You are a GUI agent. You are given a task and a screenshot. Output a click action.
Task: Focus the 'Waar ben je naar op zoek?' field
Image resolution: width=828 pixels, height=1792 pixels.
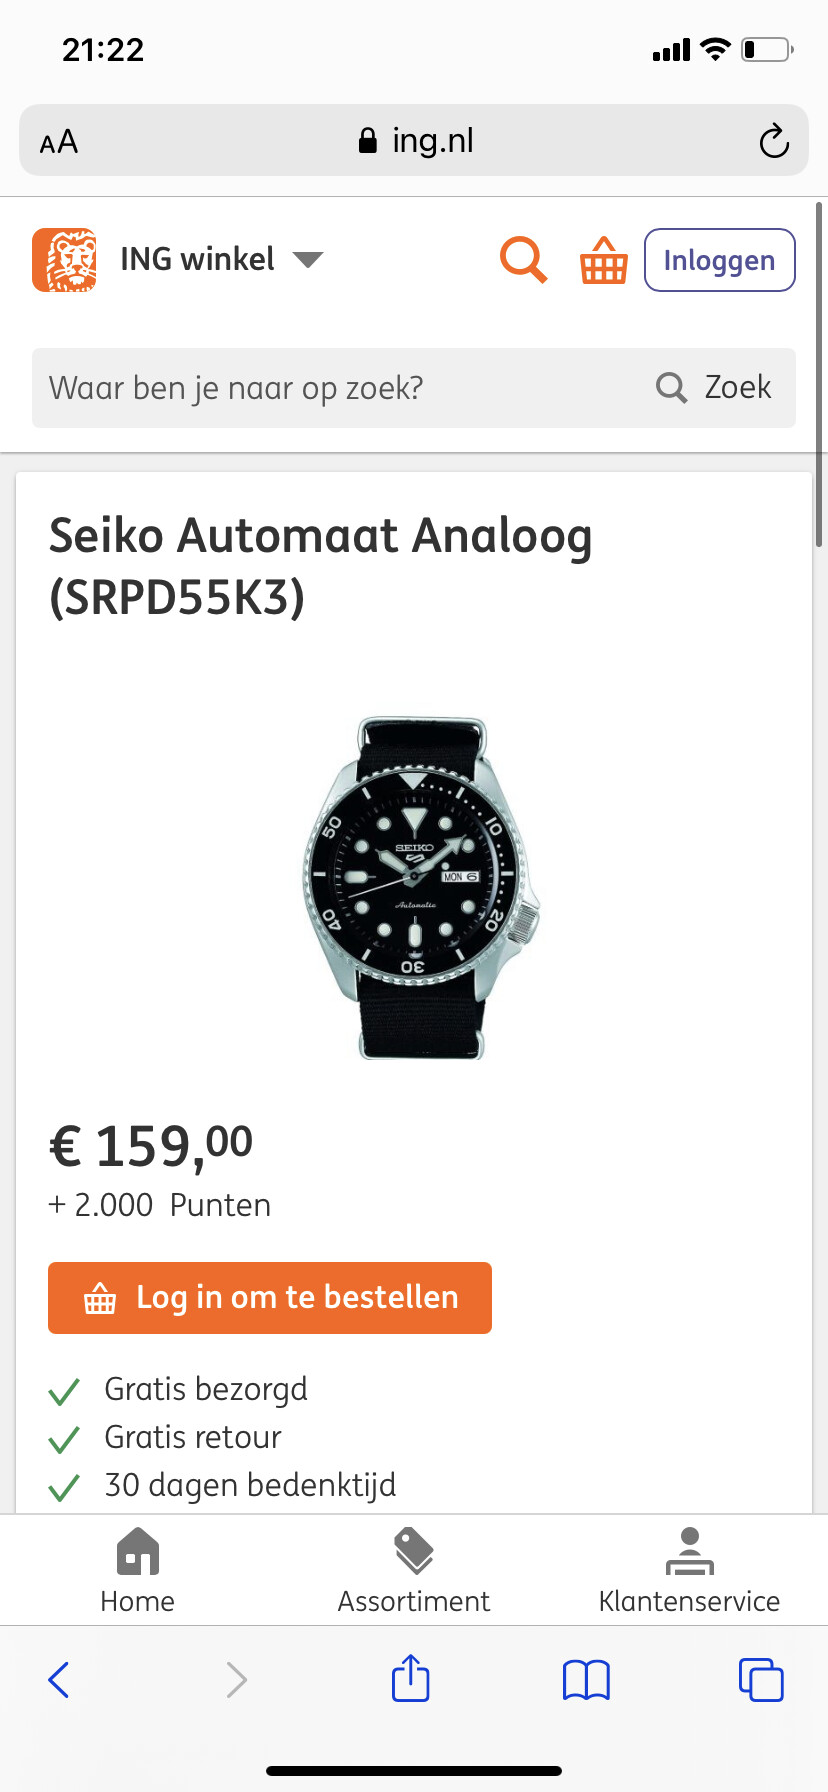tap(340, 388)
